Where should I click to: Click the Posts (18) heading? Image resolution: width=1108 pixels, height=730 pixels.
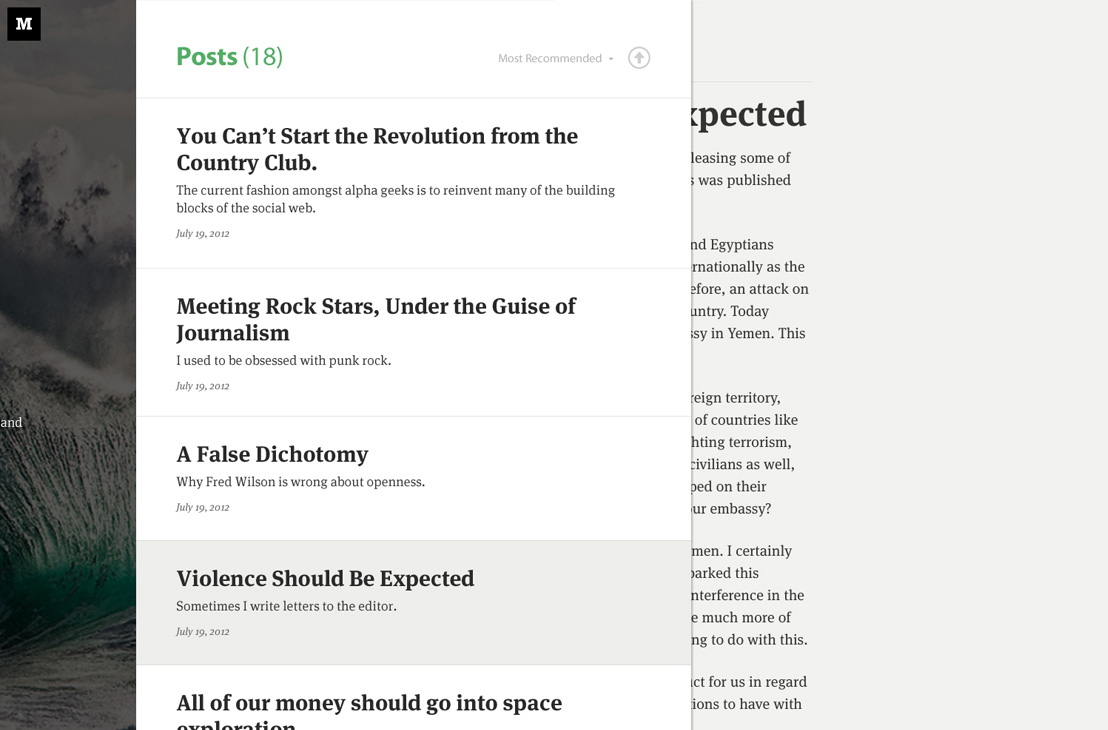(230, 57)
